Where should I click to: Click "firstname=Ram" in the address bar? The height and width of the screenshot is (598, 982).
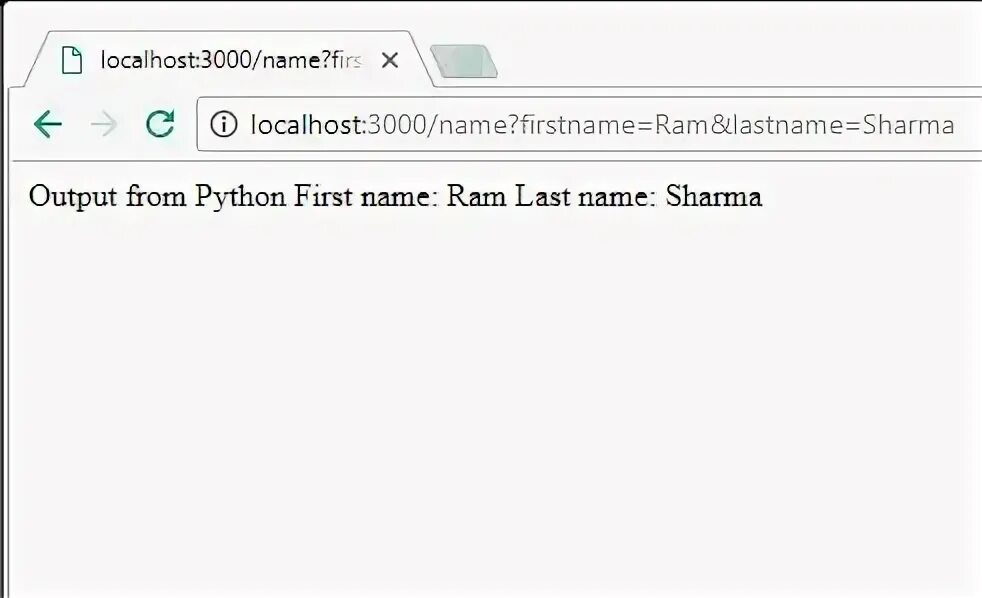[x=612, y=125]
